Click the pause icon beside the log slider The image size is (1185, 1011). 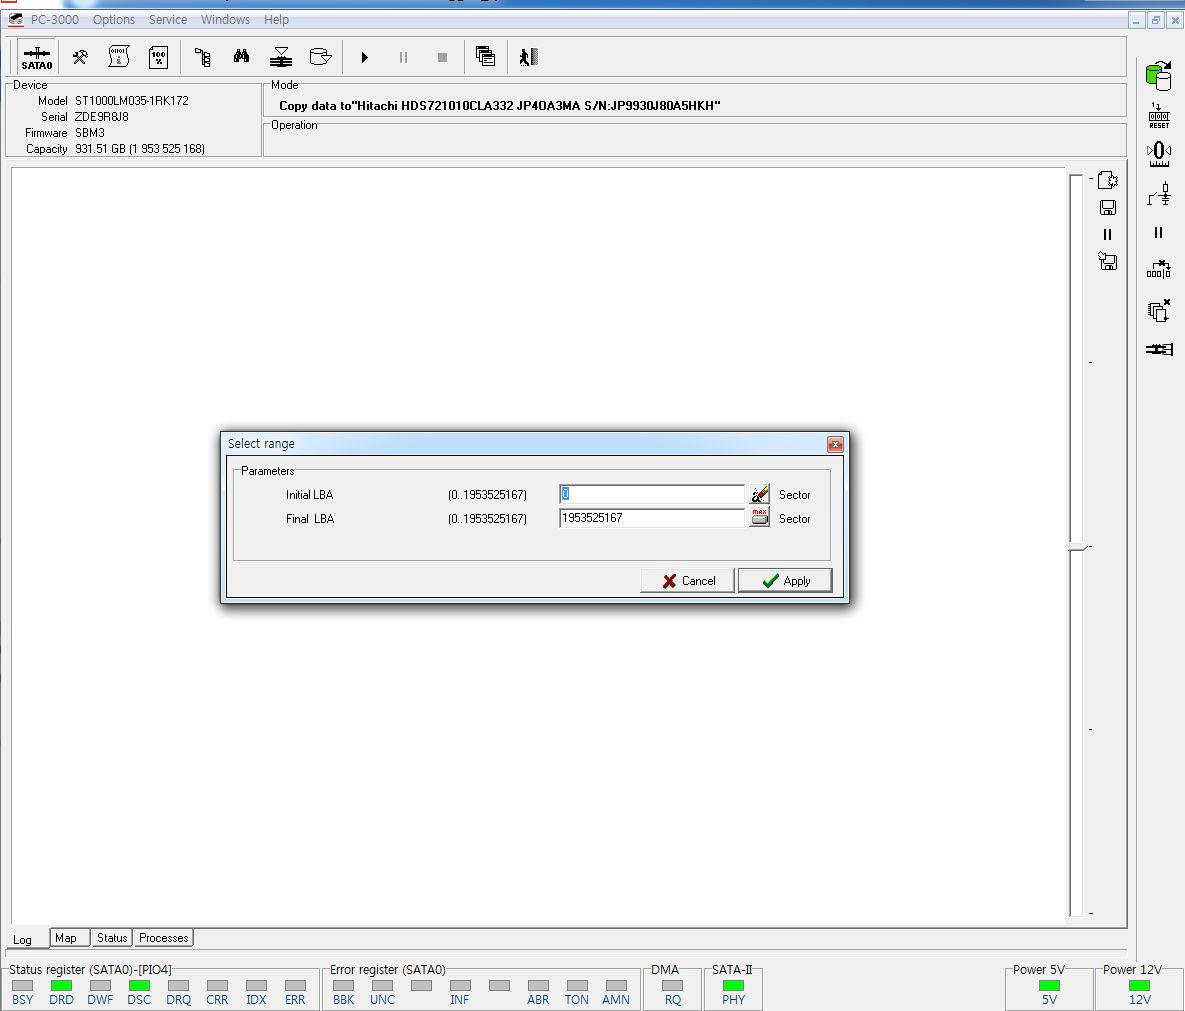point(1107,234)
